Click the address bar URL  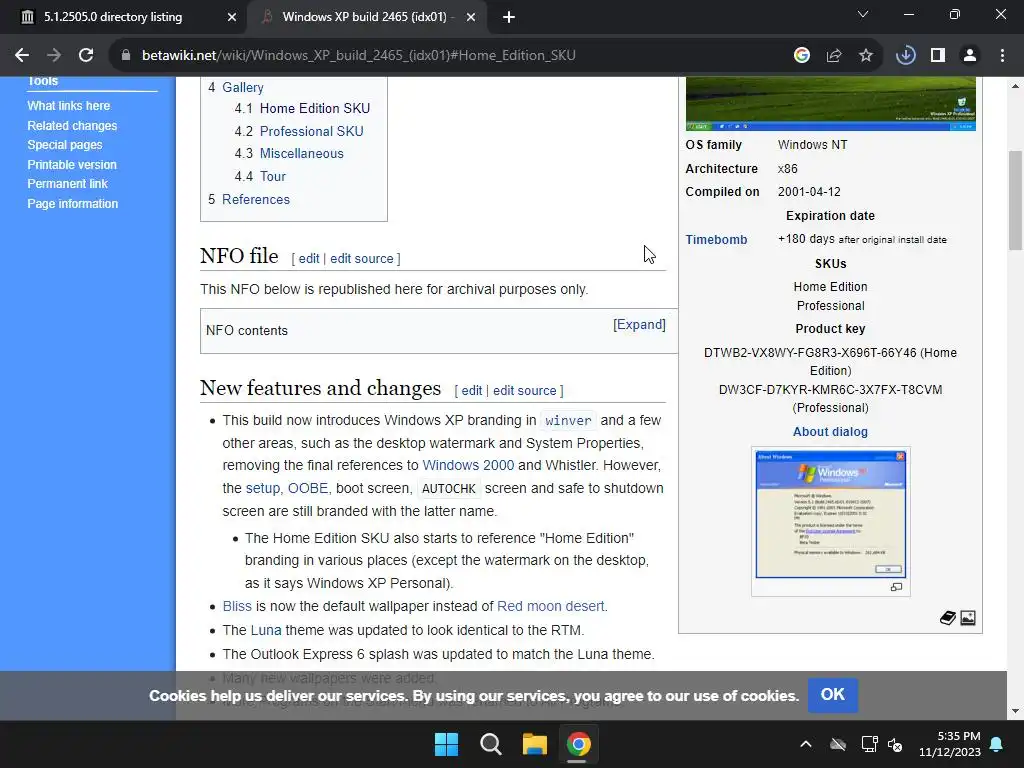[359, 56]
